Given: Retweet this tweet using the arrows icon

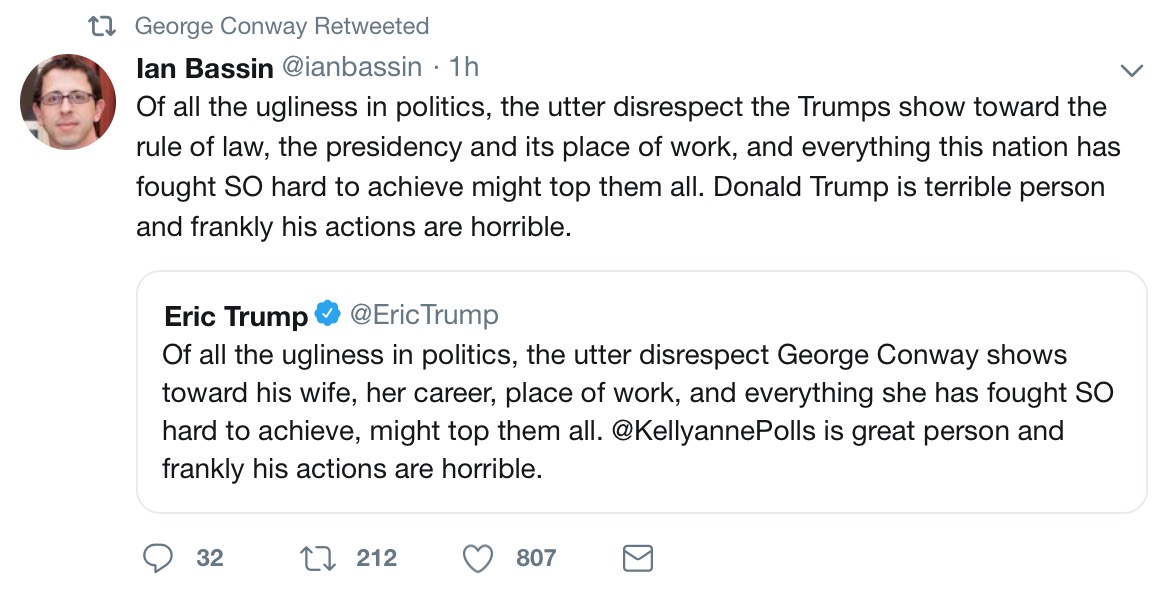Looking at the screenshot, I should (x=317, y=557).
